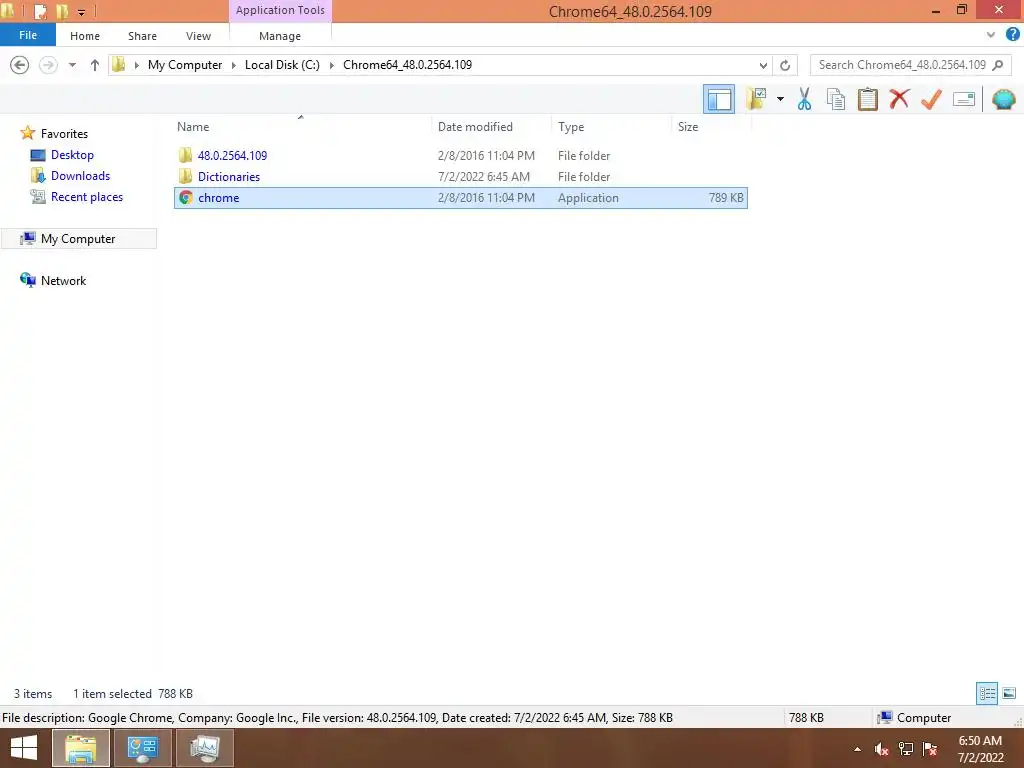Select My Computer in the navigation pane
The image size is (1024, 768).
[78, 238]
